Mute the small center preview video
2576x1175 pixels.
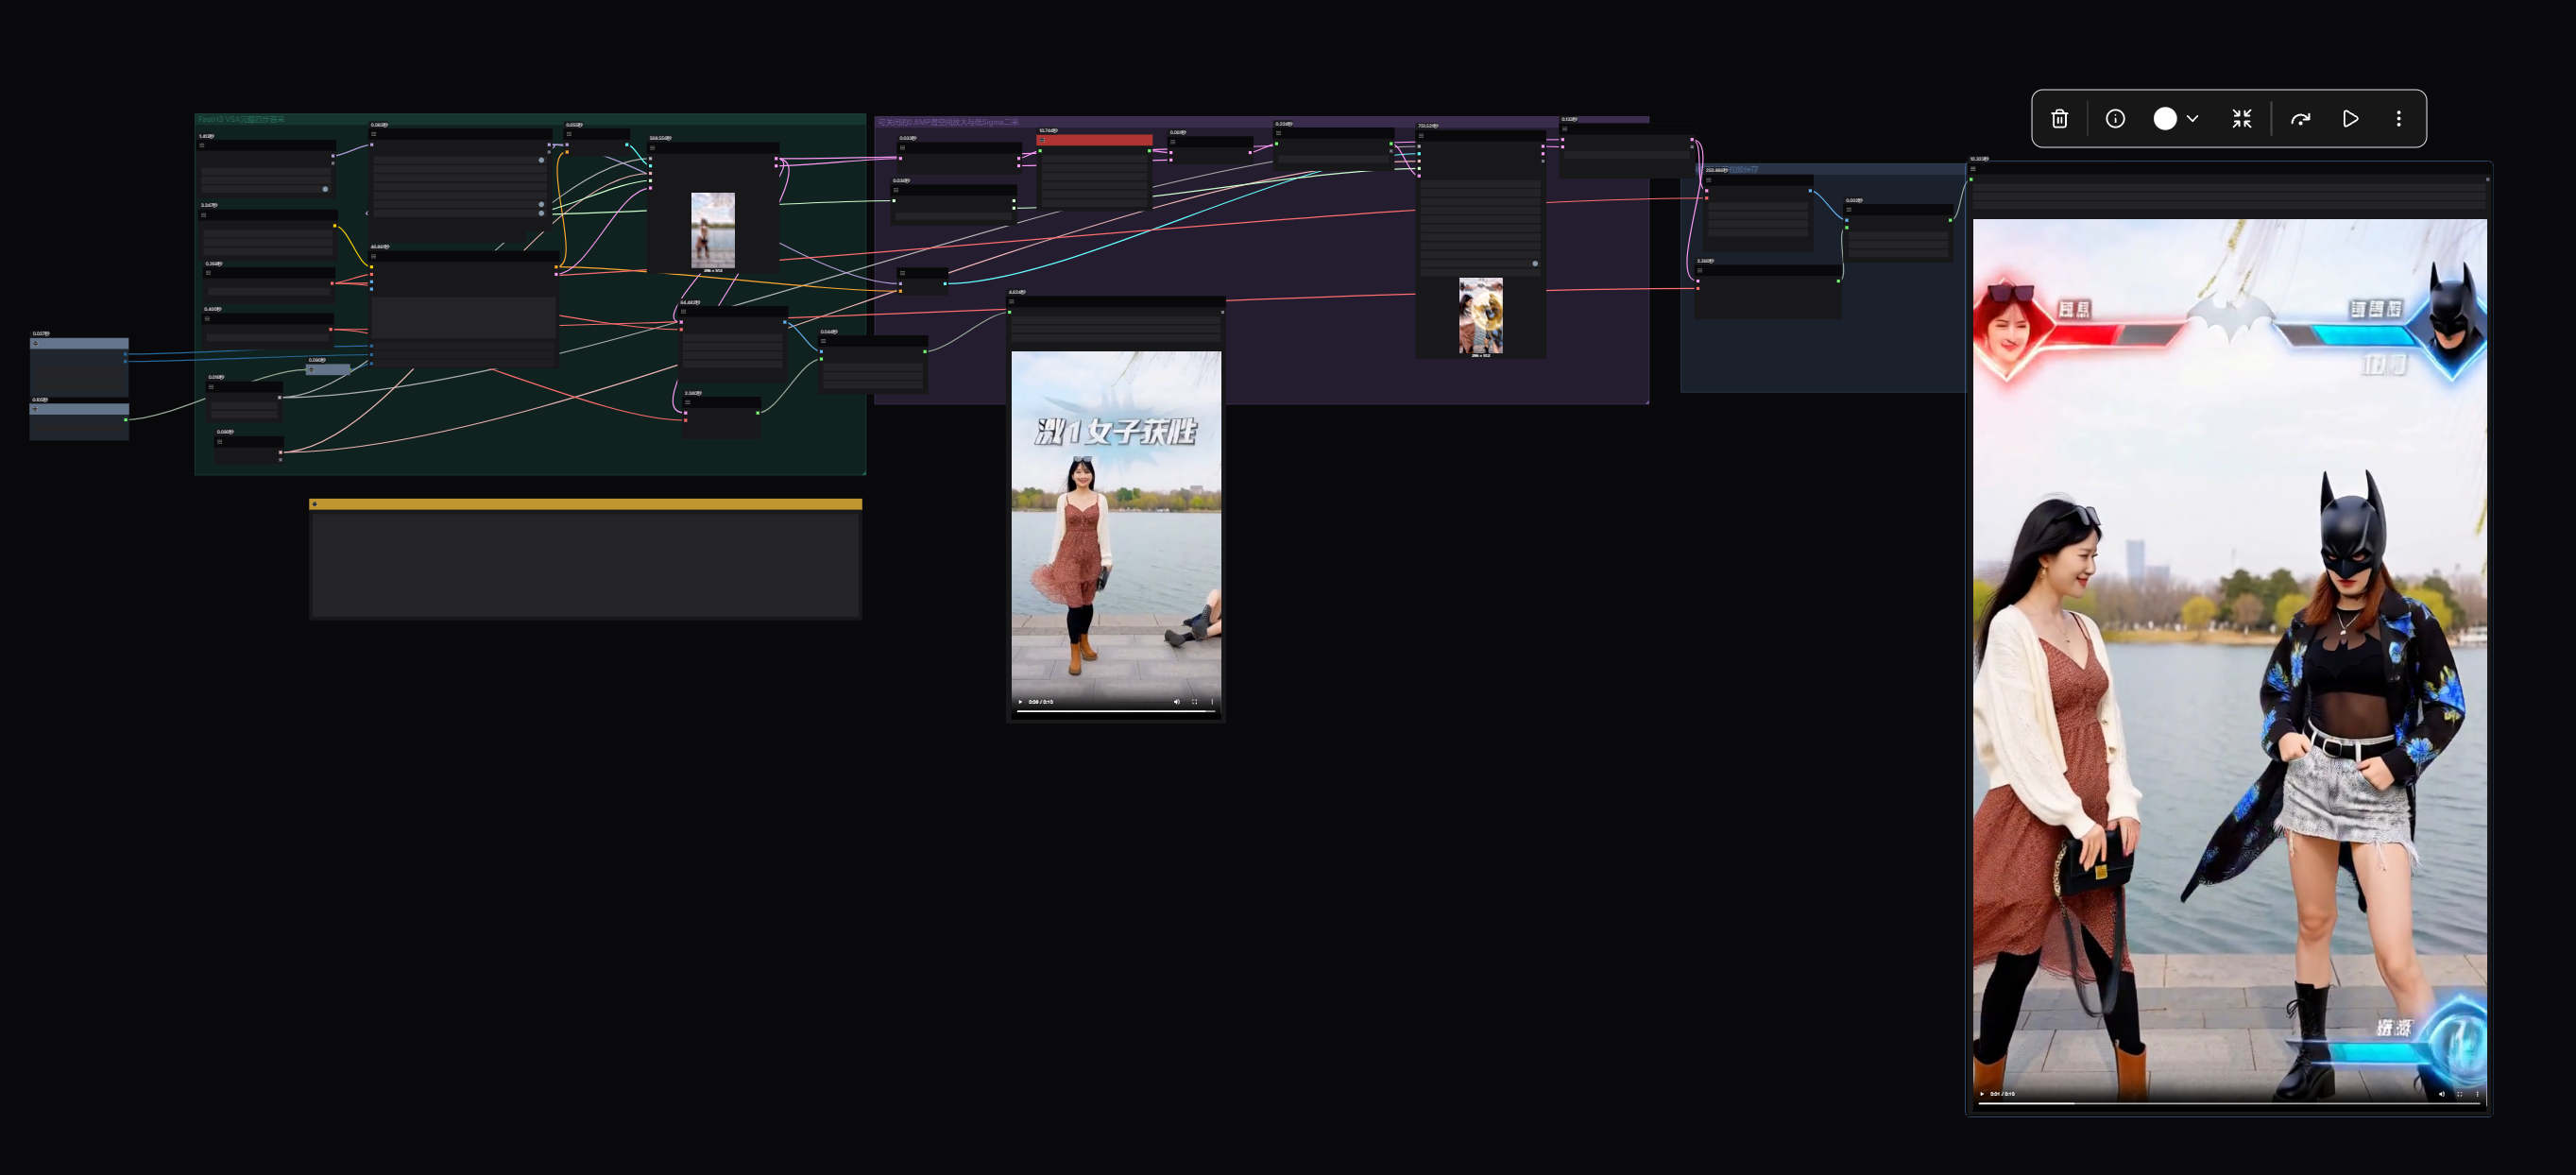point(1176,702)
